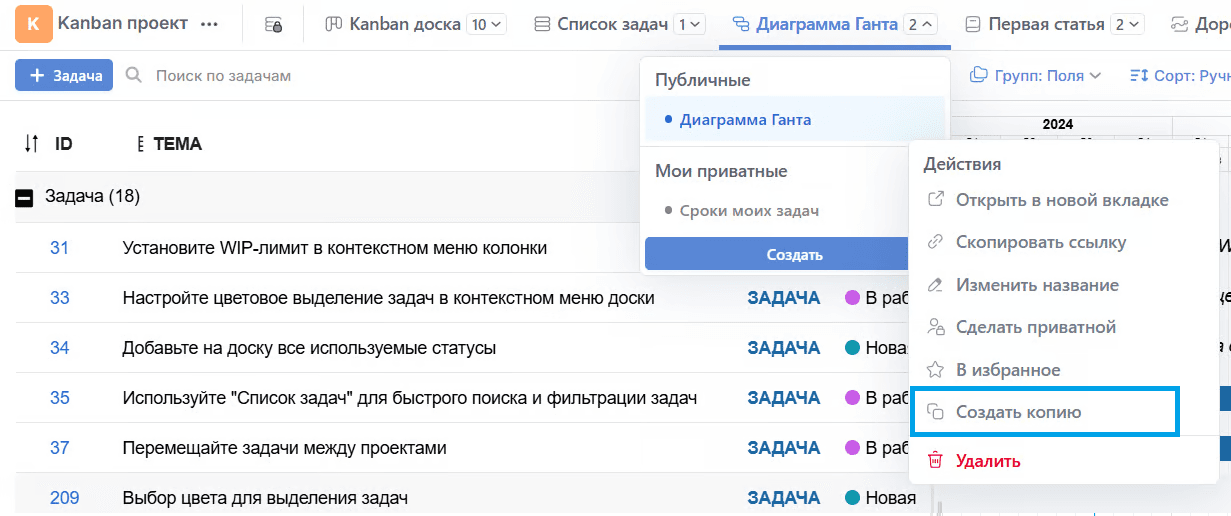This screenshot has height=516, width=1231.
Task: Open the Список задач views count dropdown
Action: 689,24
